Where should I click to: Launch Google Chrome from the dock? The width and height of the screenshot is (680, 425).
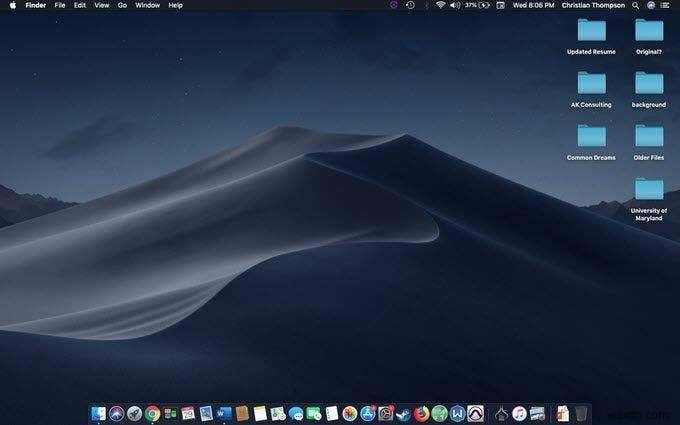(152, 414)
